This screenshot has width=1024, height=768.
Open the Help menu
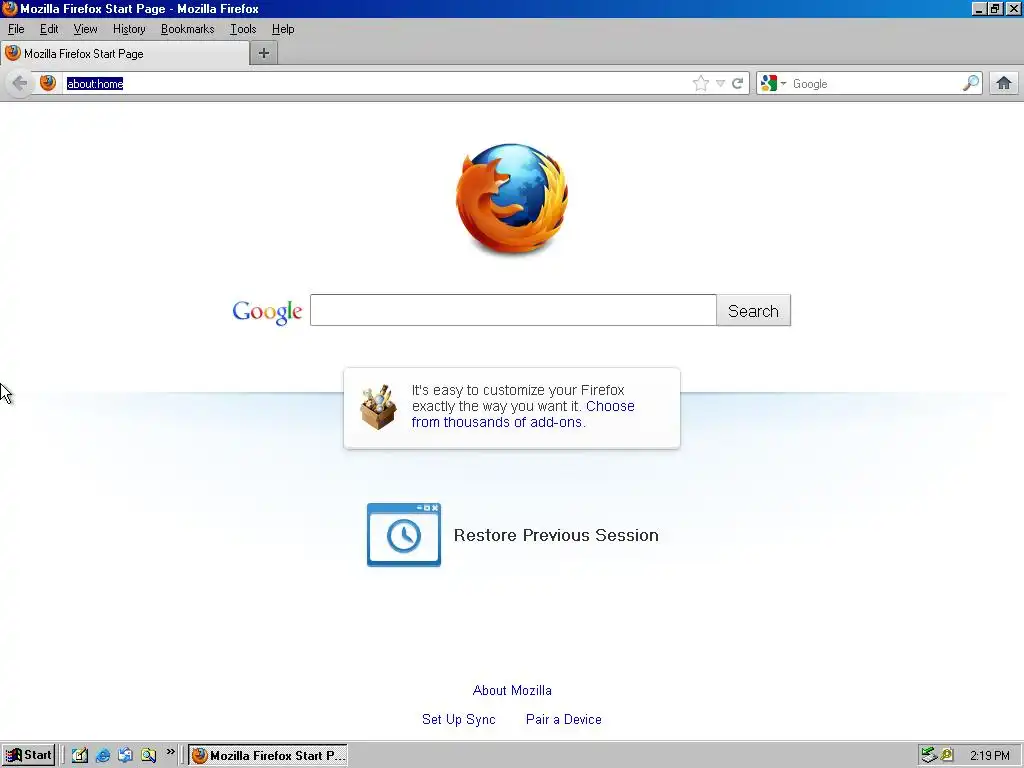coord(283,29)
